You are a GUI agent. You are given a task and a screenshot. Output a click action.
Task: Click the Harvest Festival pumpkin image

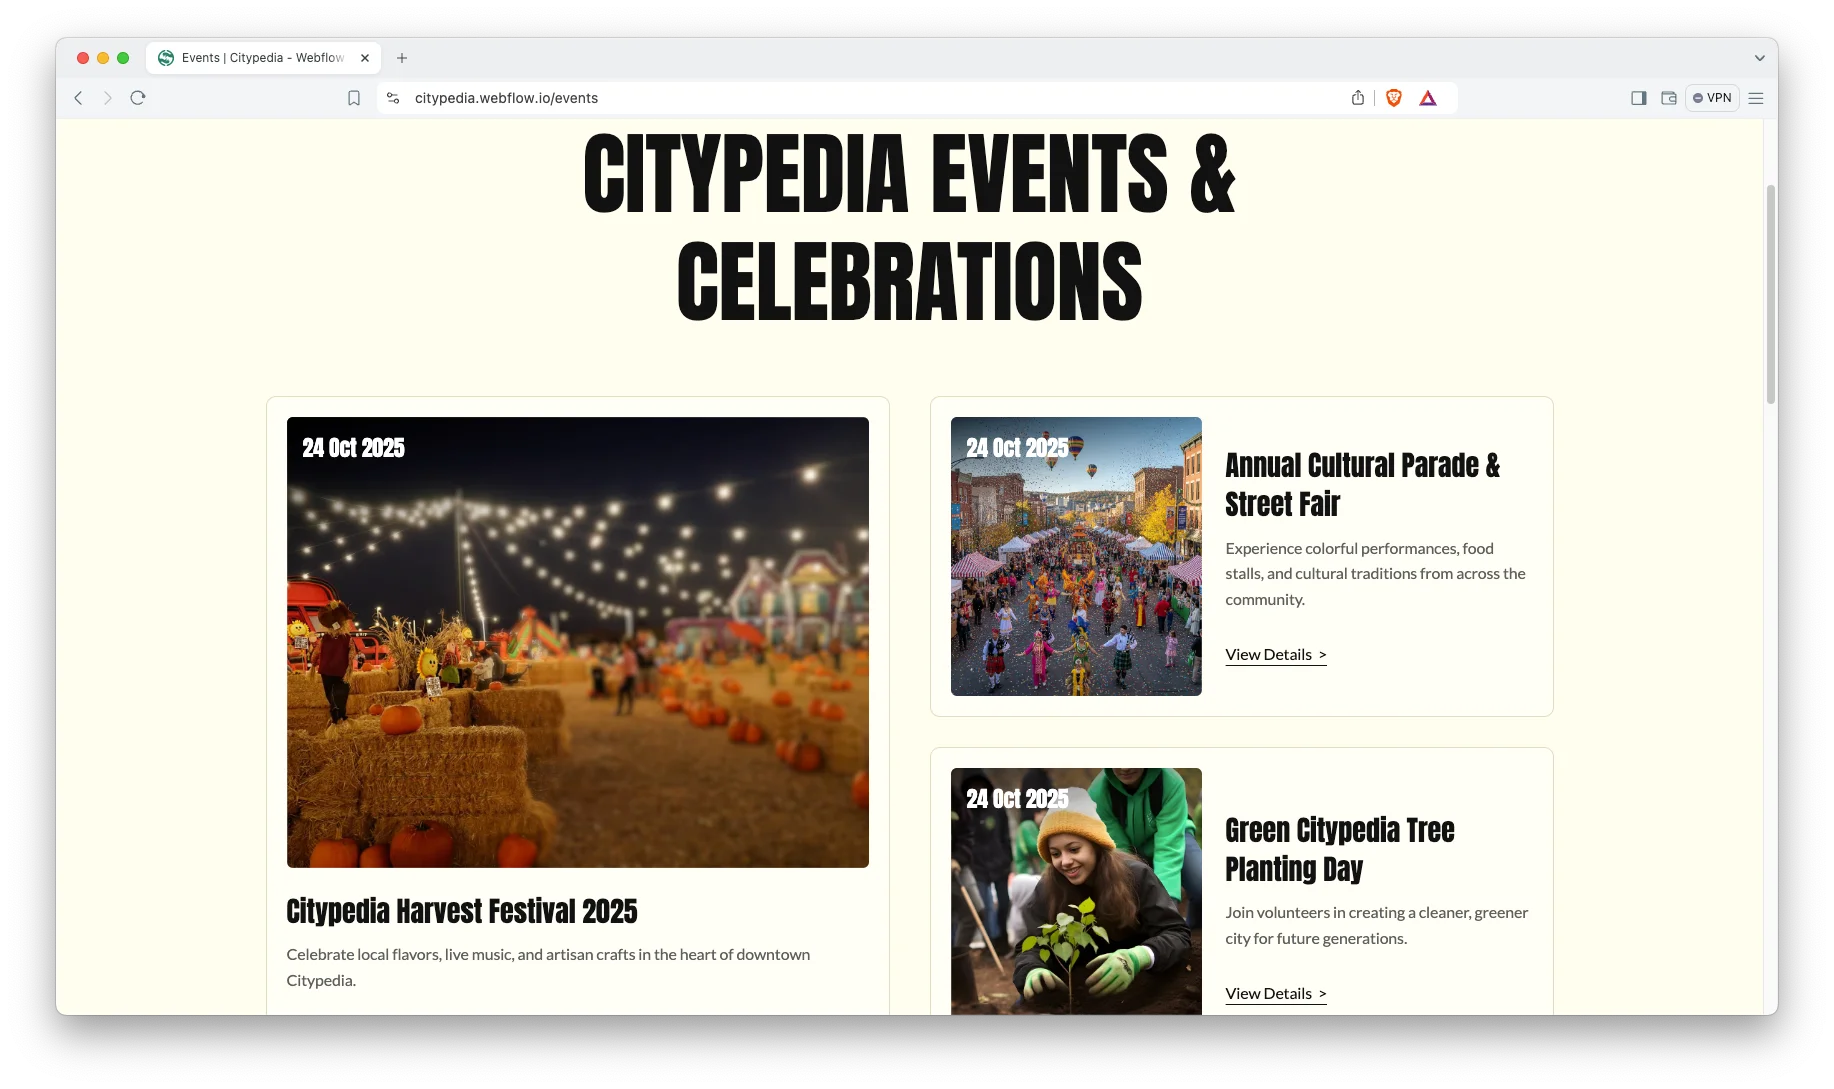577,642
